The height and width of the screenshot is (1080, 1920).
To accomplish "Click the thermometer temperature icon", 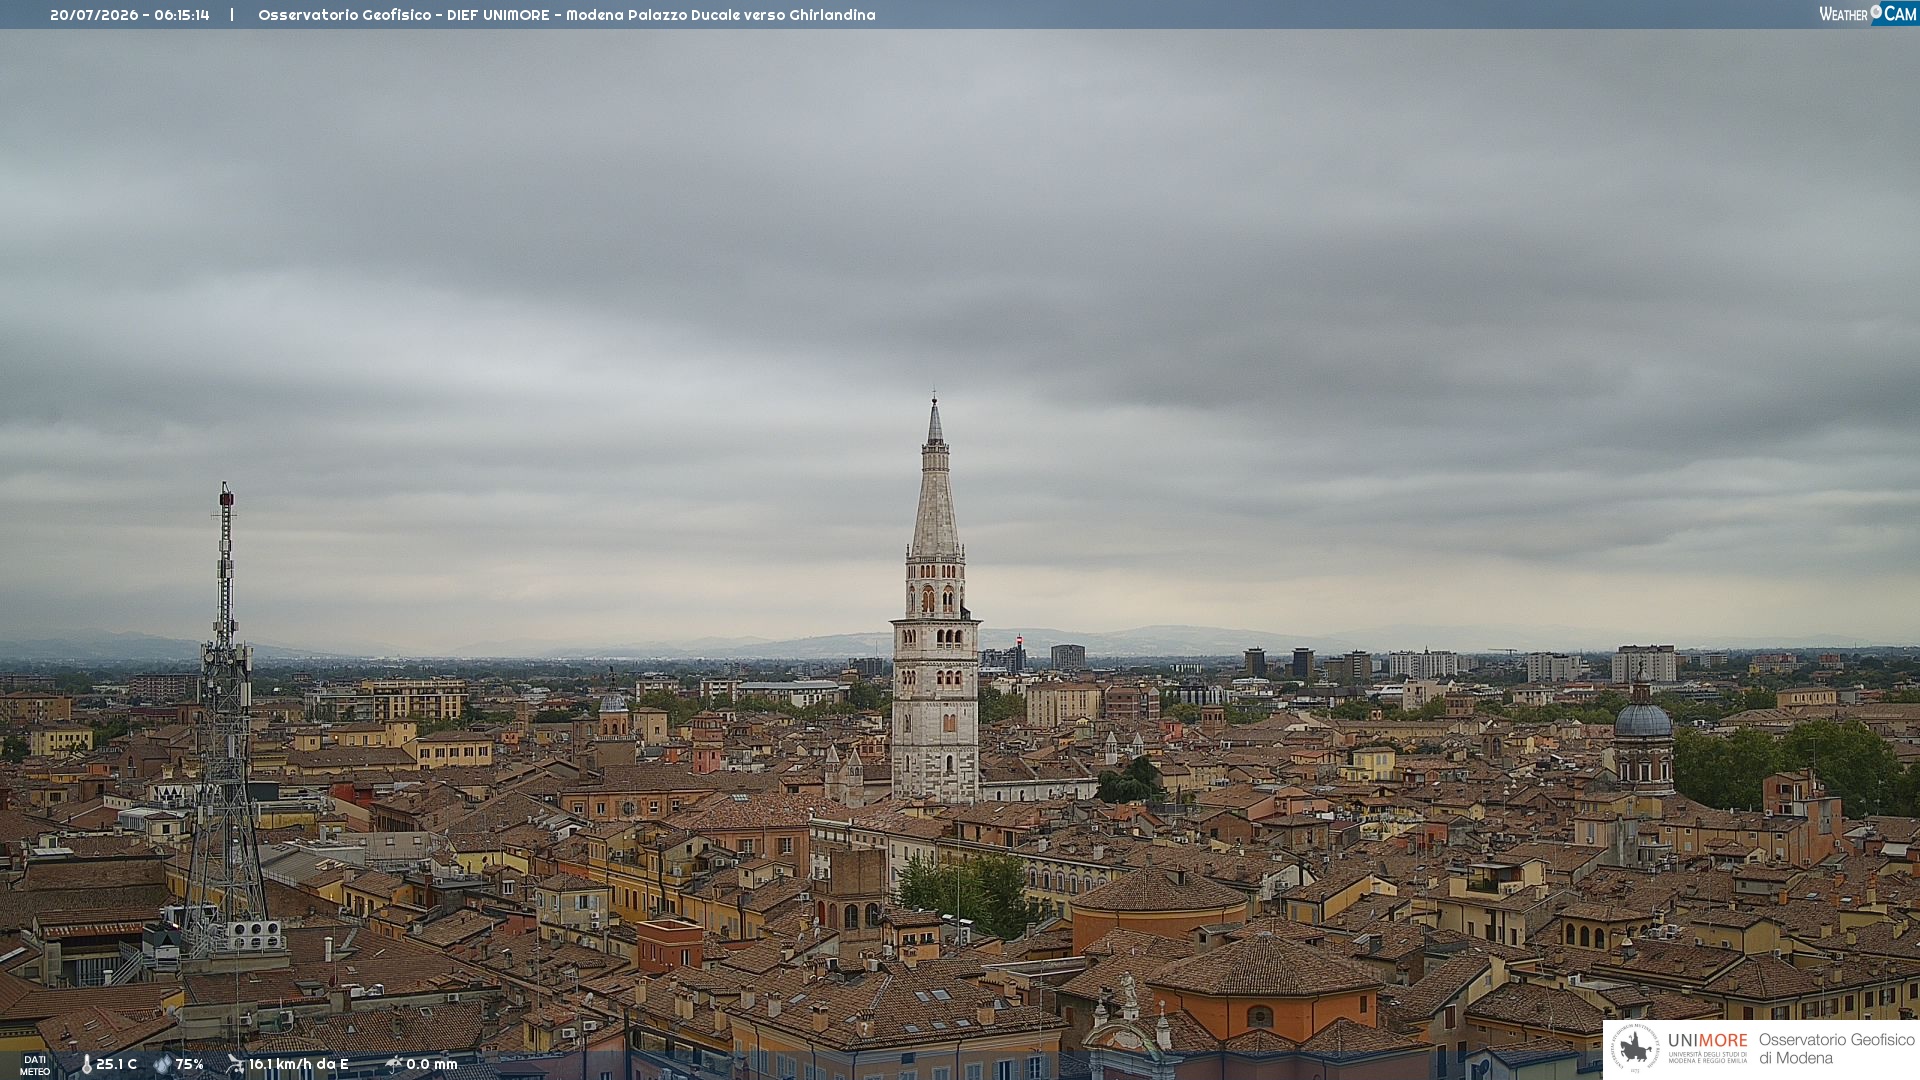I will click(x=86, y=1065).
